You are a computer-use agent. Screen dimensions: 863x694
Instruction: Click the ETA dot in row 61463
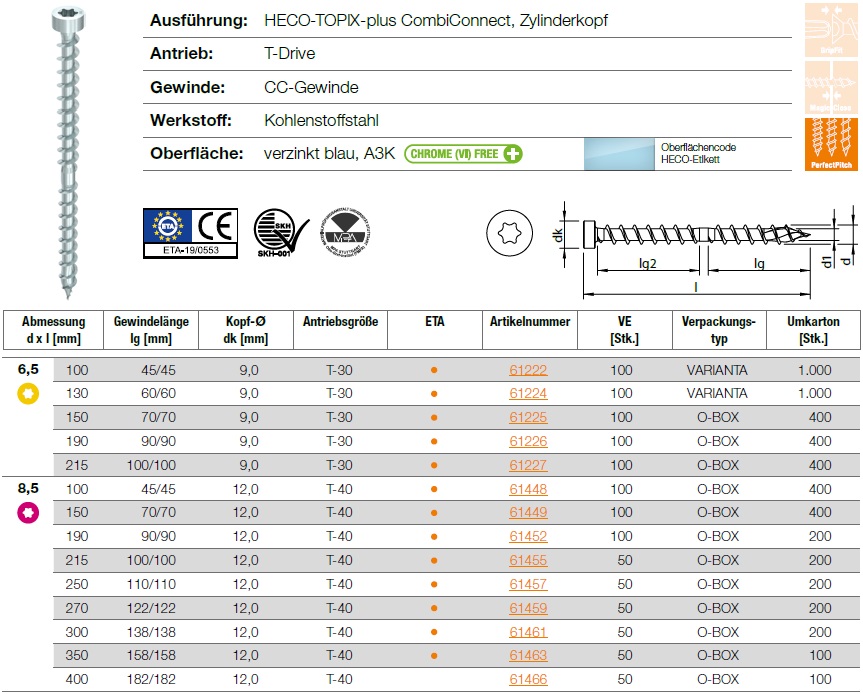(x=434, y=655)
